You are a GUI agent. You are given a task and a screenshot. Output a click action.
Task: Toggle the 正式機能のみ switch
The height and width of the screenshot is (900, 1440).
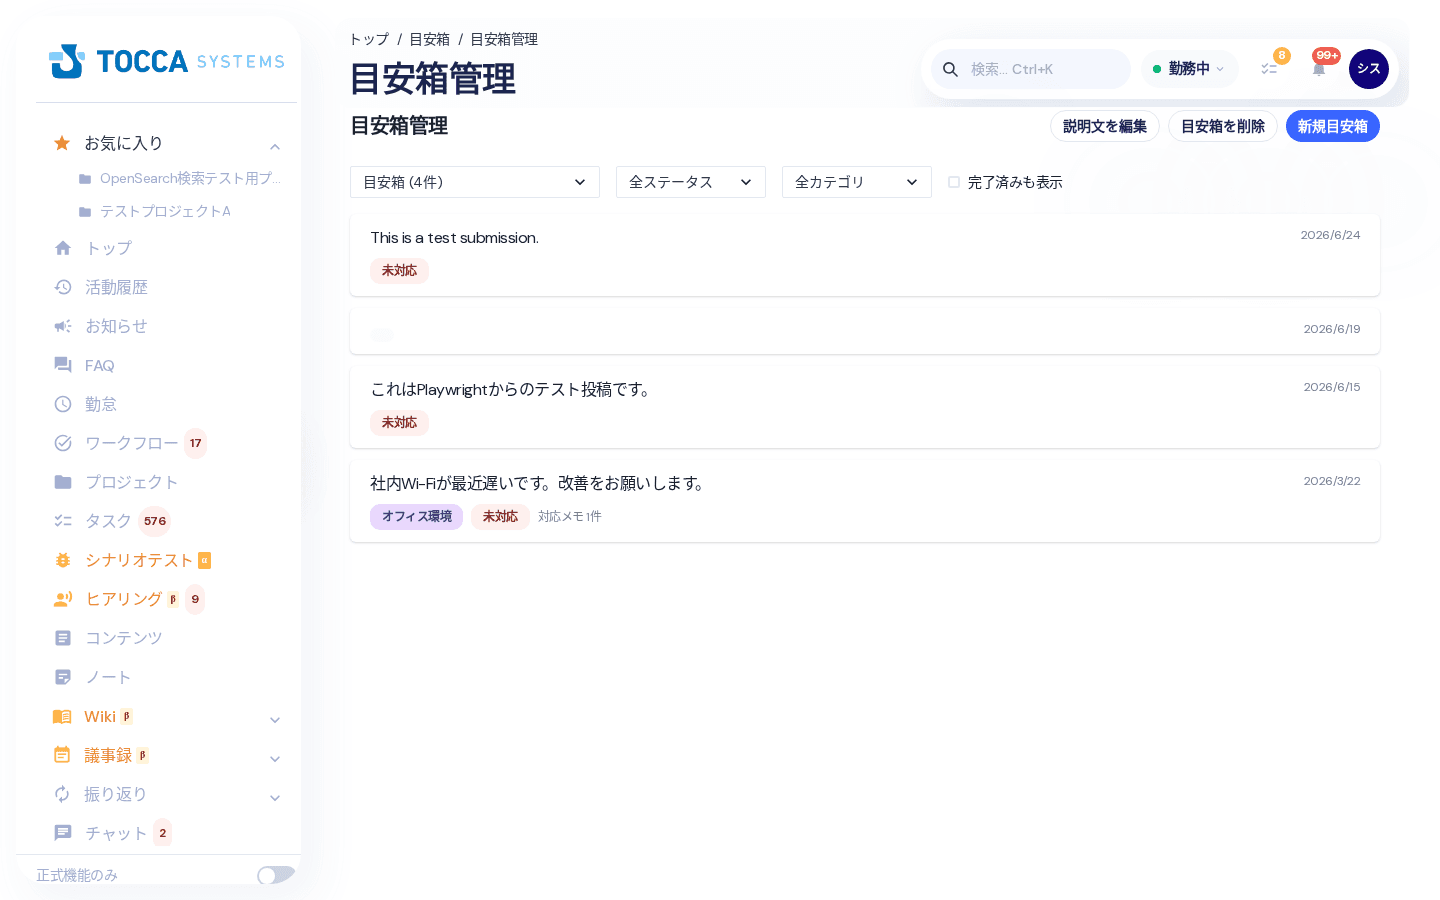[276, 875]
